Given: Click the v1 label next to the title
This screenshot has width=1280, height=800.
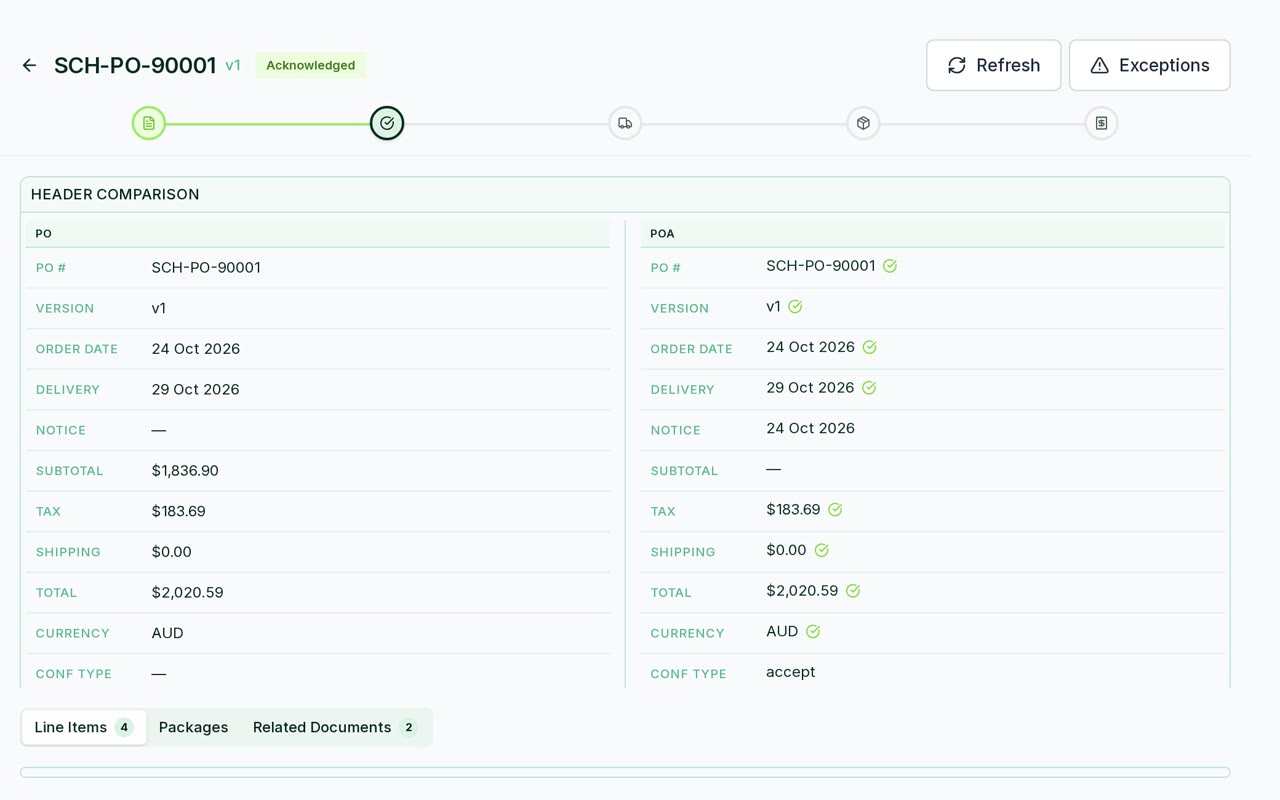Looking at the screenshot, I should tap(233, 66).
